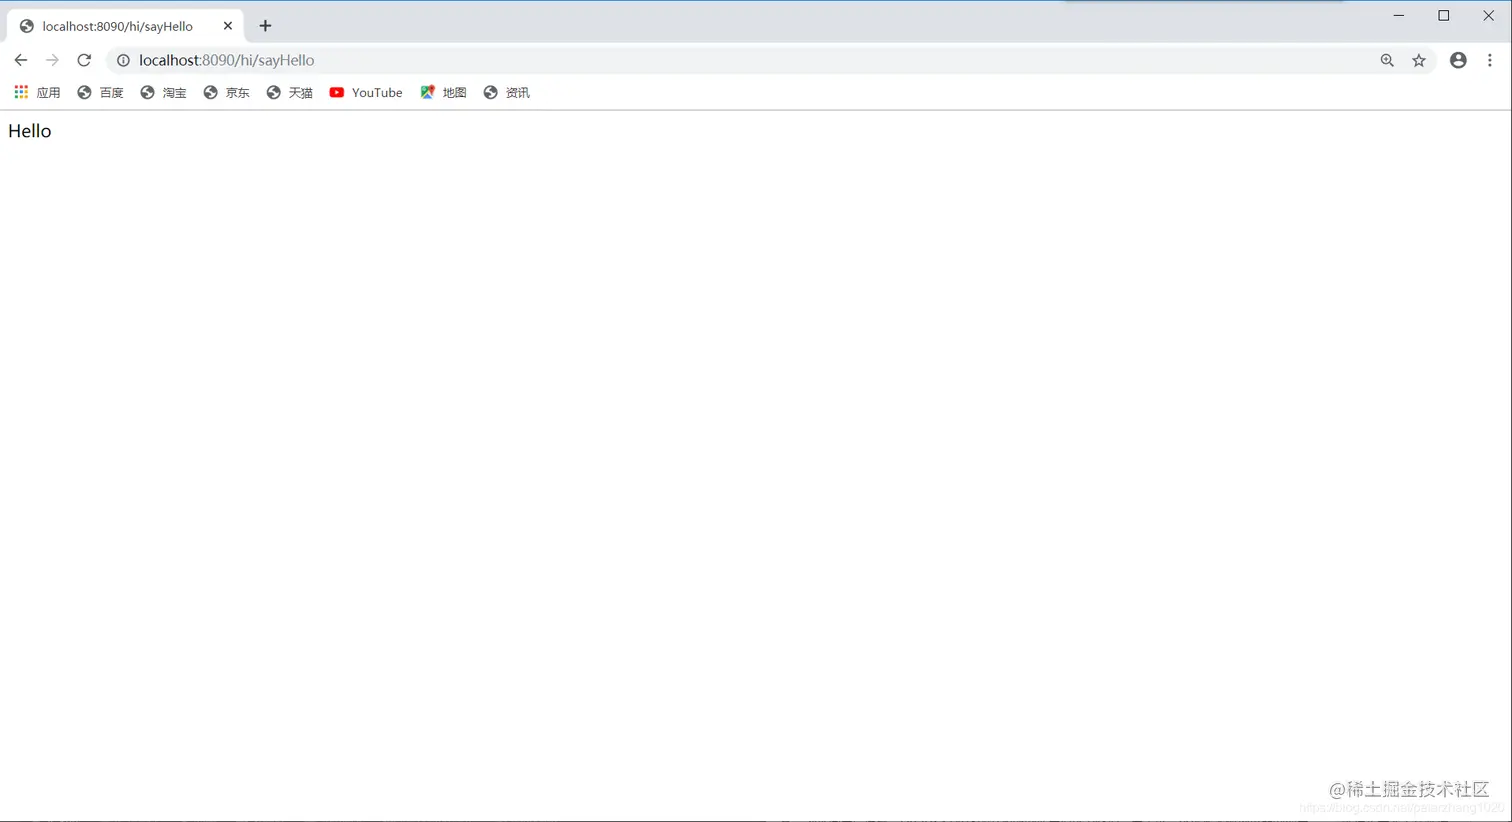Open the 百度 bookmark

[100, 92]
